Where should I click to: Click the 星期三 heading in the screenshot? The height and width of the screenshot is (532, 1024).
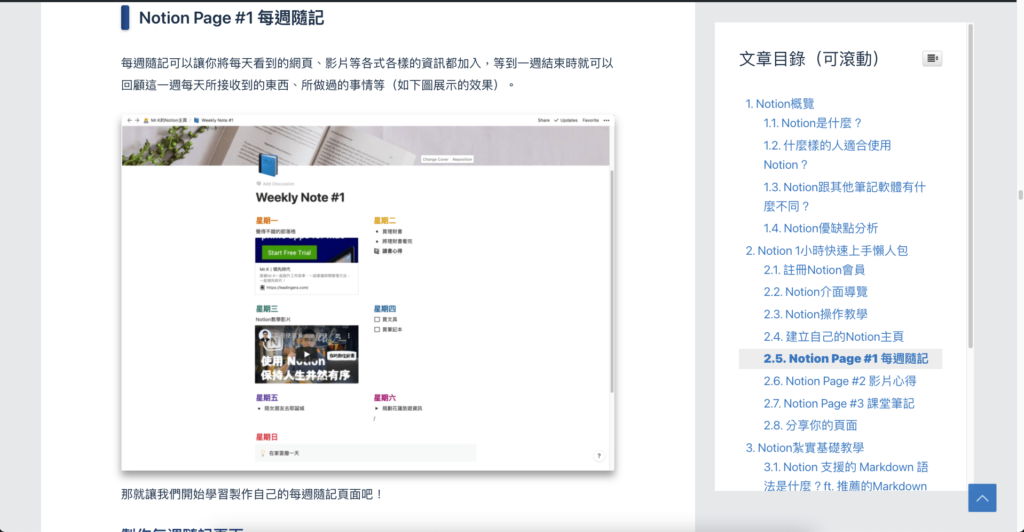(266, 309)
